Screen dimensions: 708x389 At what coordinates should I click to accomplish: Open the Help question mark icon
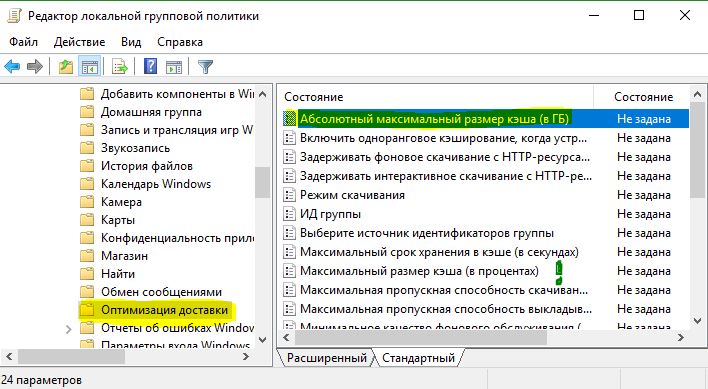(x=150, y=66)
